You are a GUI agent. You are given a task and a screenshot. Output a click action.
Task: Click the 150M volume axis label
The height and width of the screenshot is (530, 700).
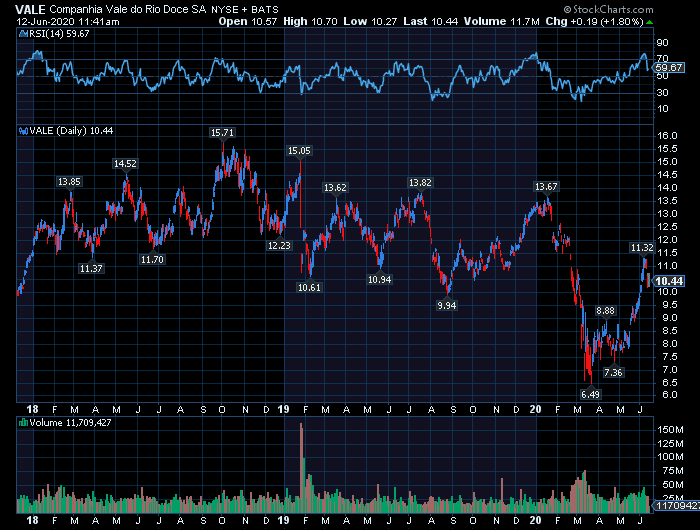670,430
